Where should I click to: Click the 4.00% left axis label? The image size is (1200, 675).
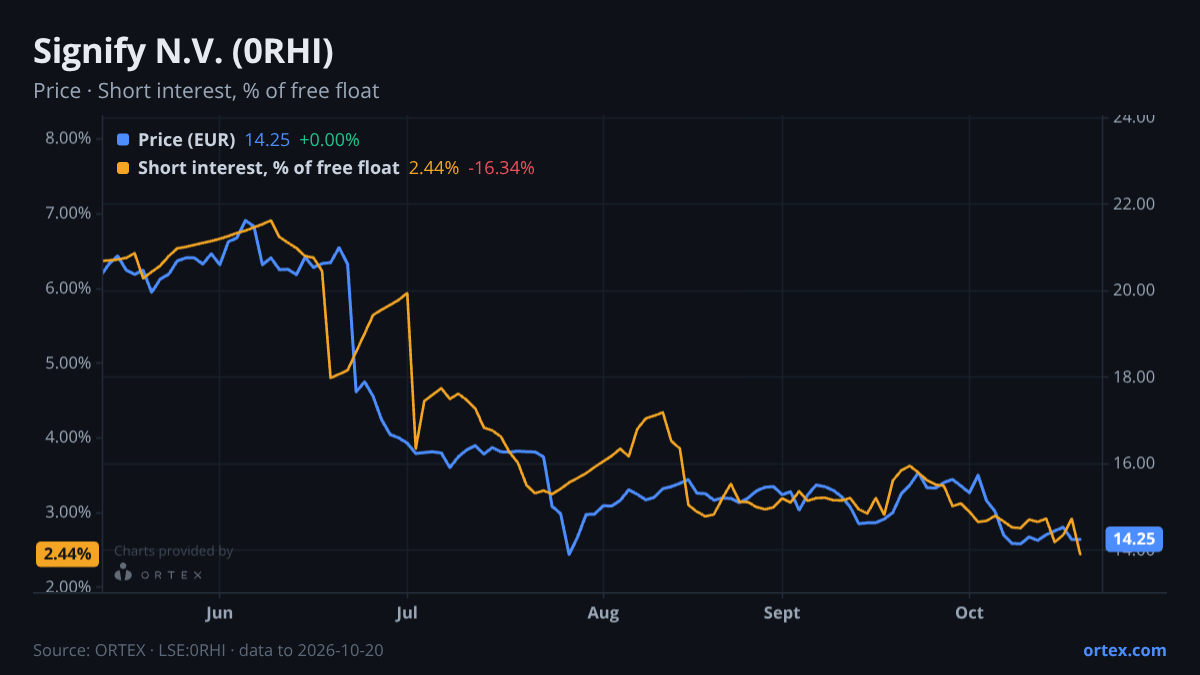point(68,437)
